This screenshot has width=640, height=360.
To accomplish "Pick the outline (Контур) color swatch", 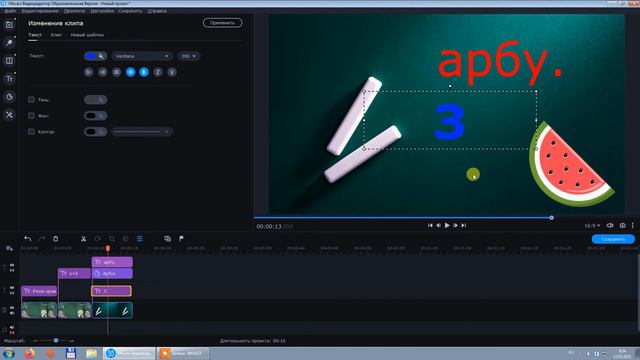I will pos(91,132).
